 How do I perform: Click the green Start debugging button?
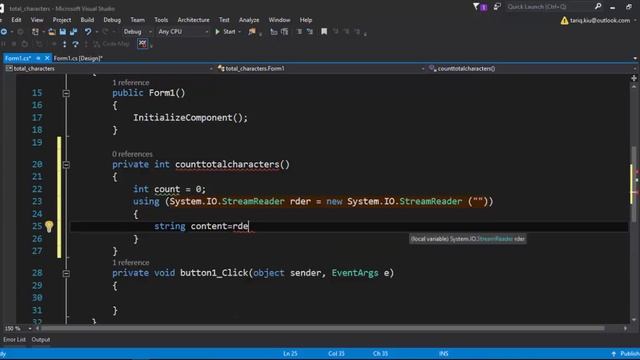click(225, 31)
